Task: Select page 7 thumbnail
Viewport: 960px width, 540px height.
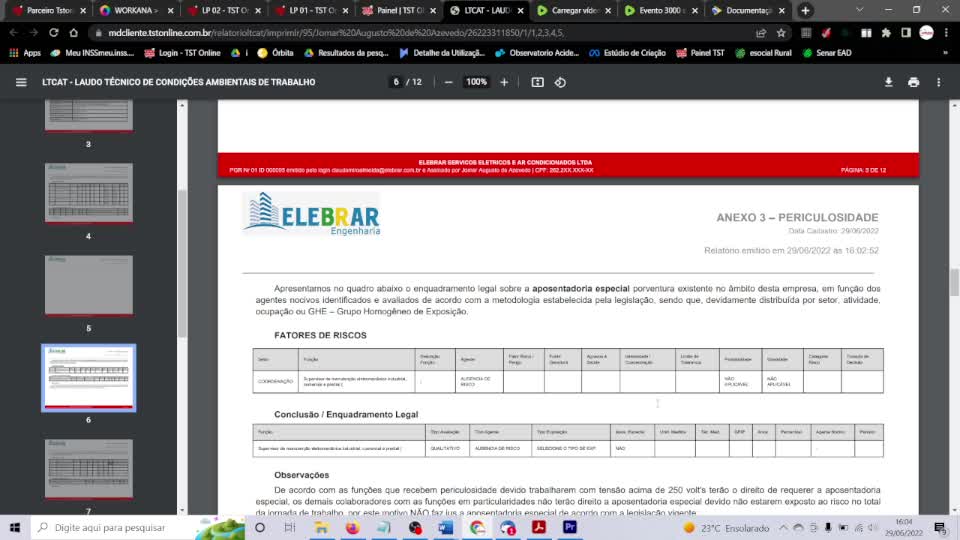Action: [x=89, y=469]
